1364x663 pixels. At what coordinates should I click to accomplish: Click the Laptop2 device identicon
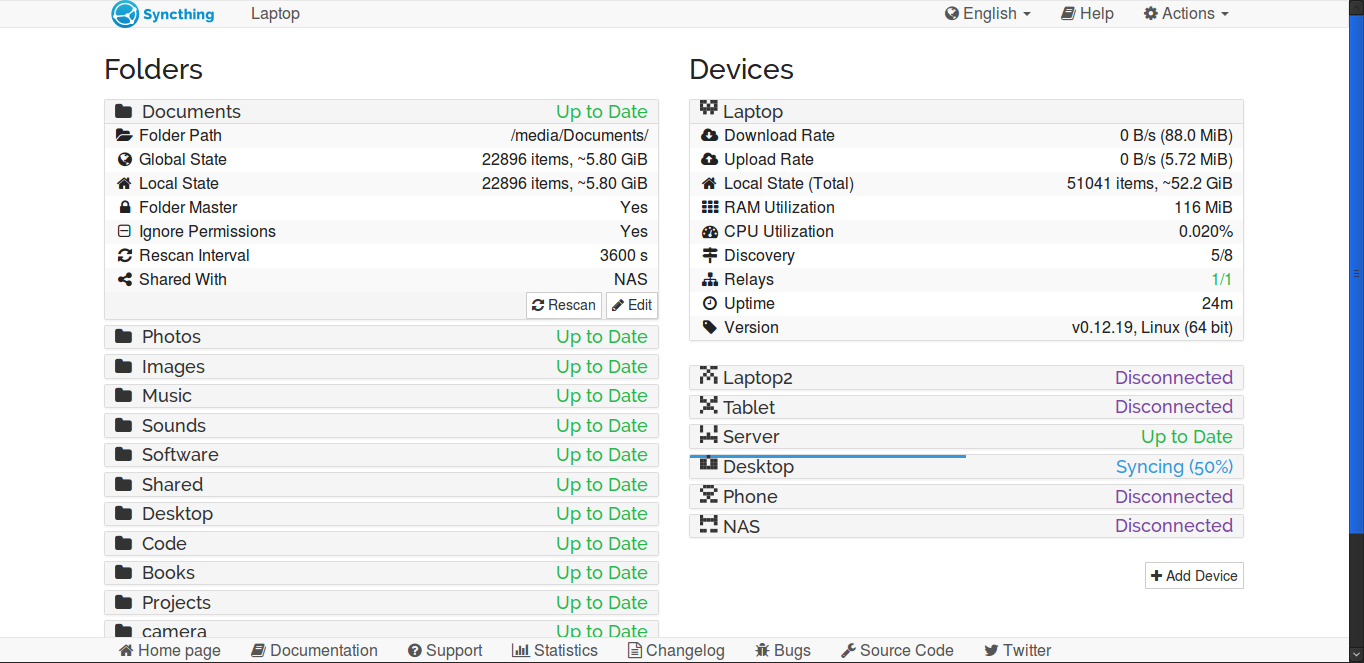tap(709, 376)
